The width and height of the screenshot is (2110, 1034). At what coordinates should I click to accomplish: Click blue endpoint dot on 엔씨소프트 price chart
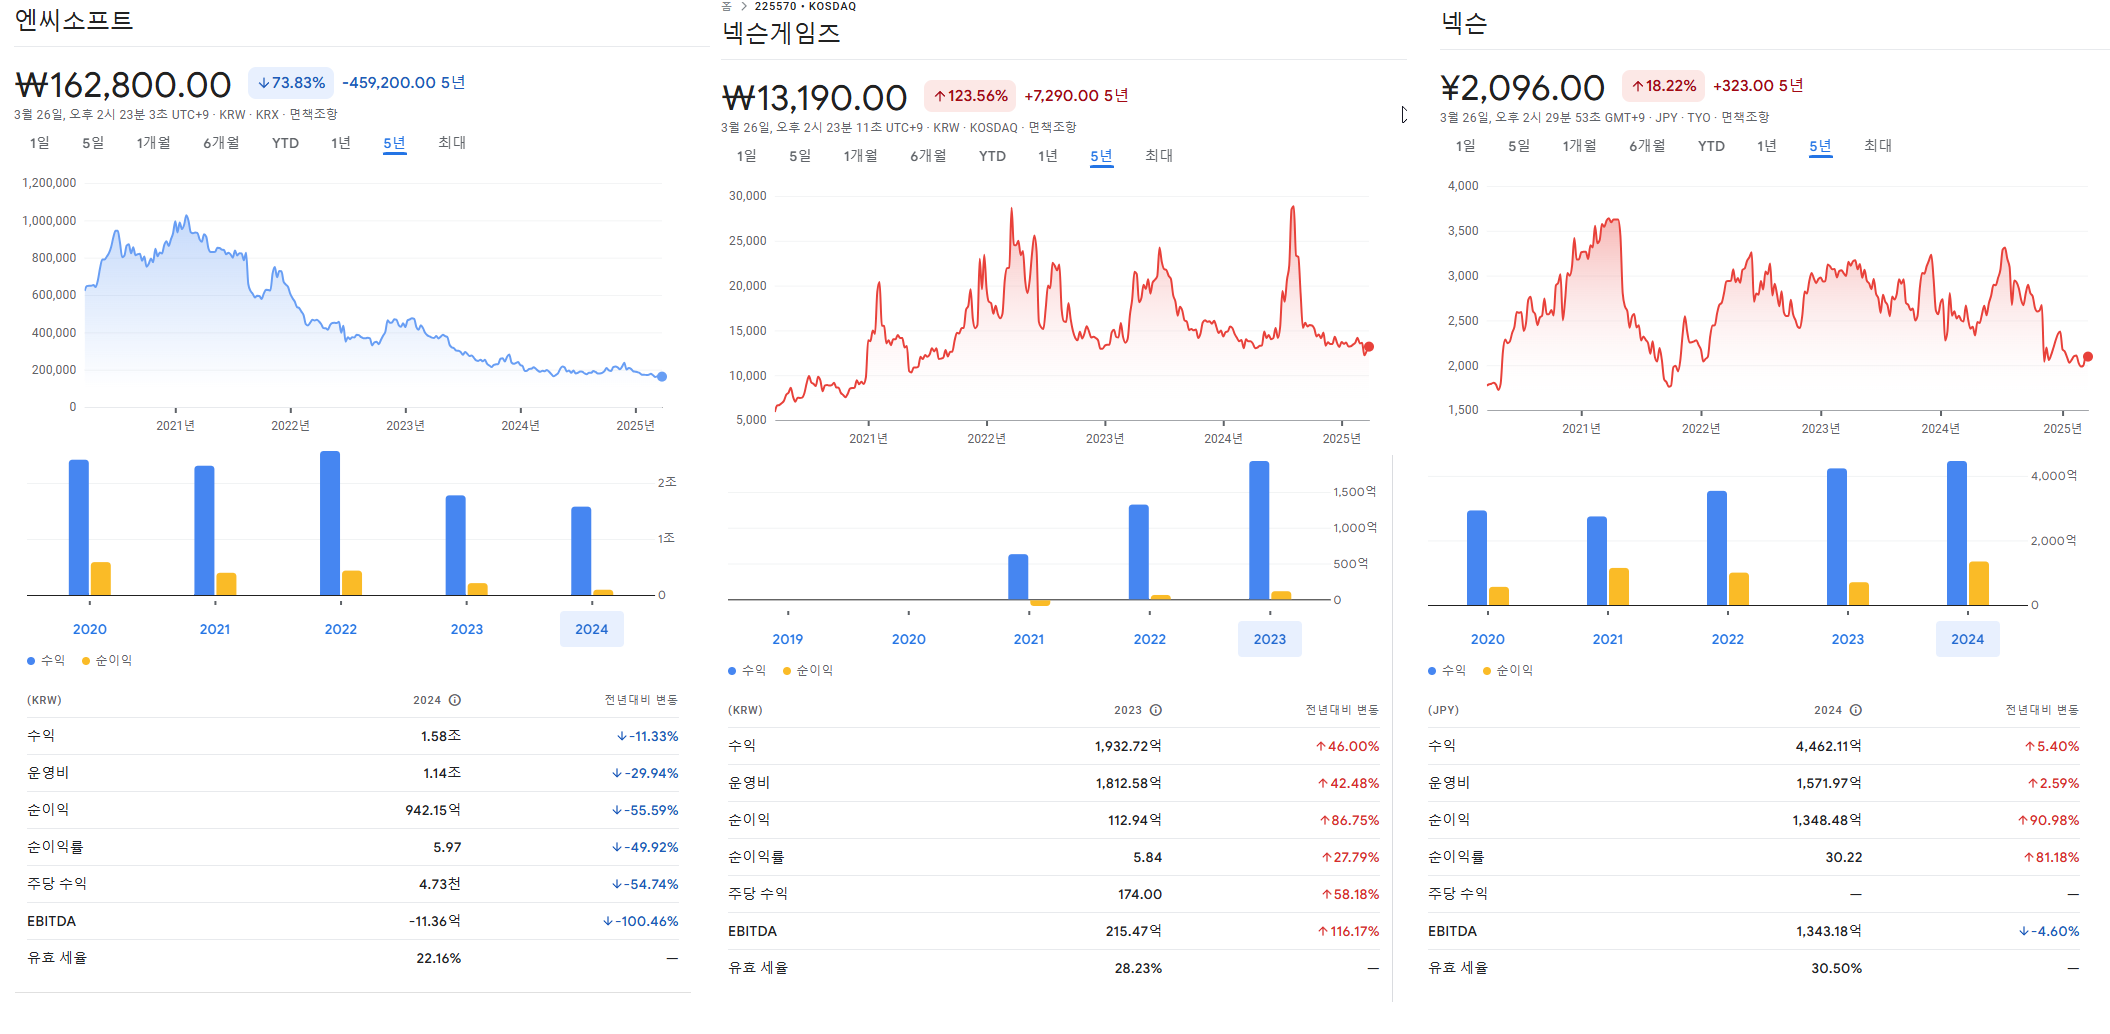tap(662, 377)
